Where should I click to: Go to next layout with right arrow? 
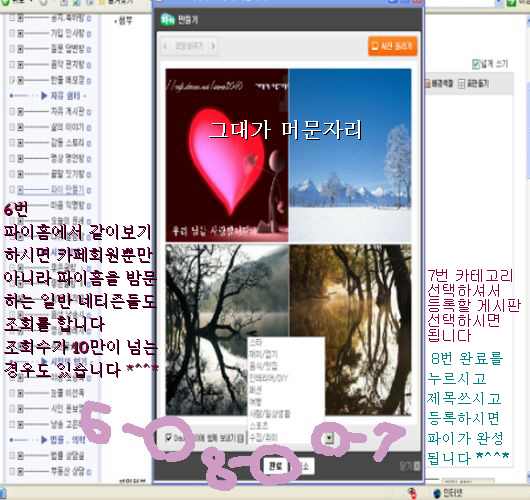coord(213,46)
